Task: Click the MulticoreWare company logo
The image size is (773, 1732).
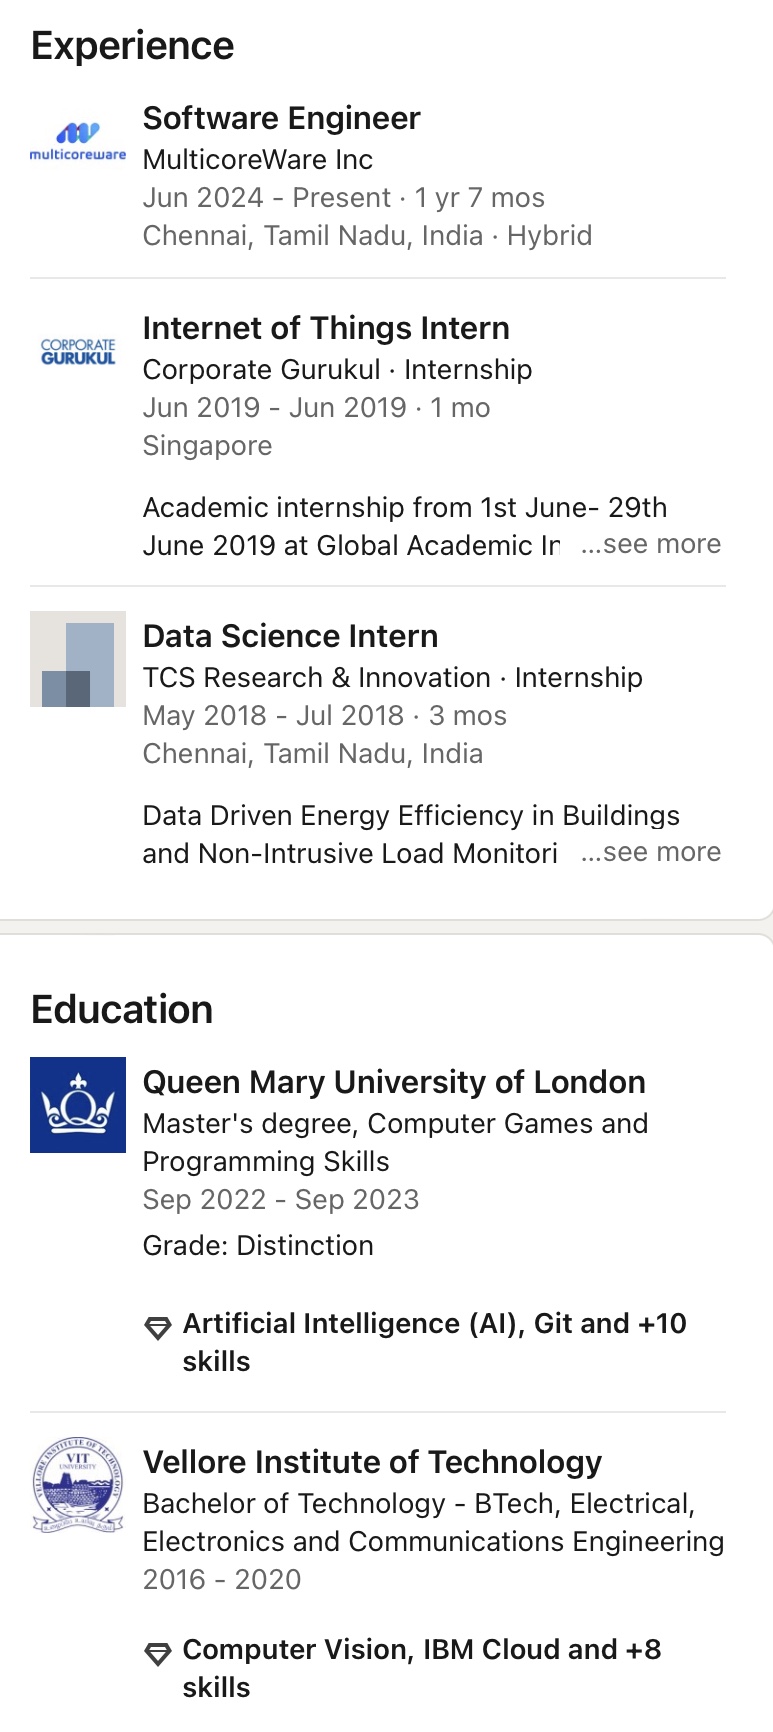Action: point(78,140)
